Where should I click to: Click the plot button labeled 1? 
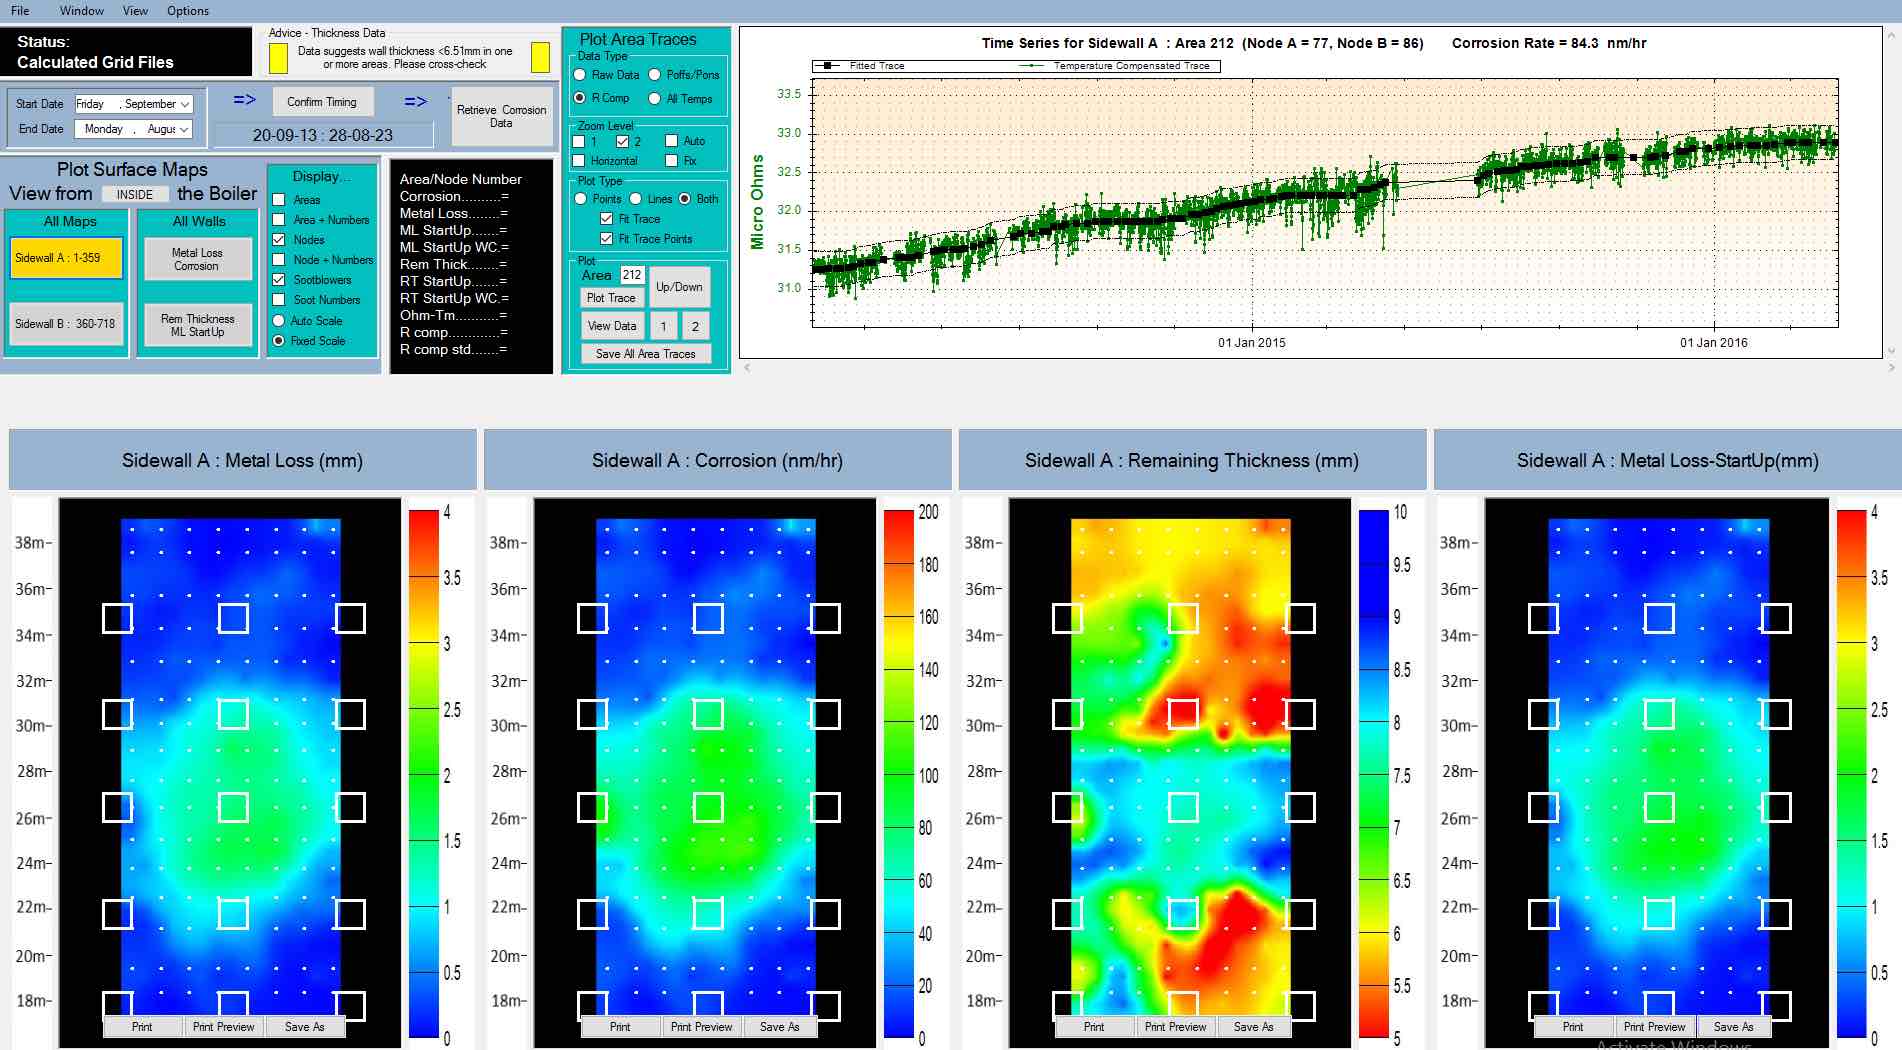point(663,326)
